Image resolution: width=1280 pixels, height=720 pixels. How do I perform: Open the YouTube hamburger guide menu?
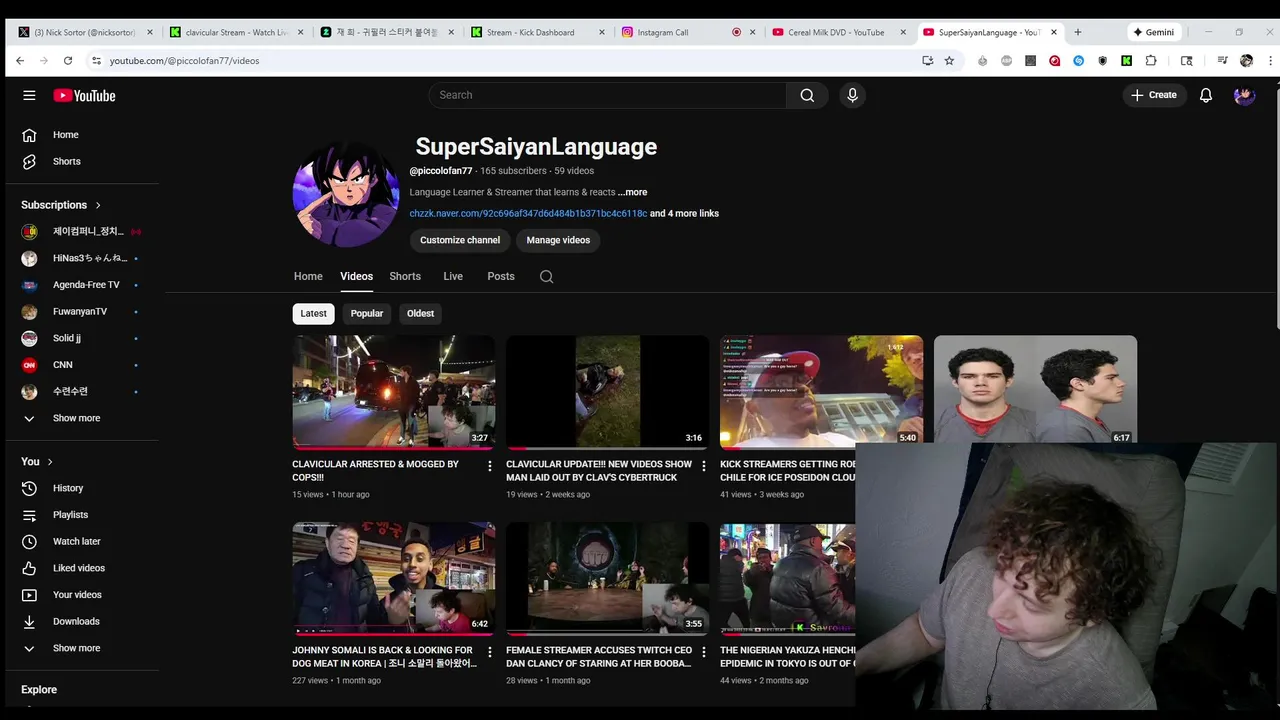(29, 95)
